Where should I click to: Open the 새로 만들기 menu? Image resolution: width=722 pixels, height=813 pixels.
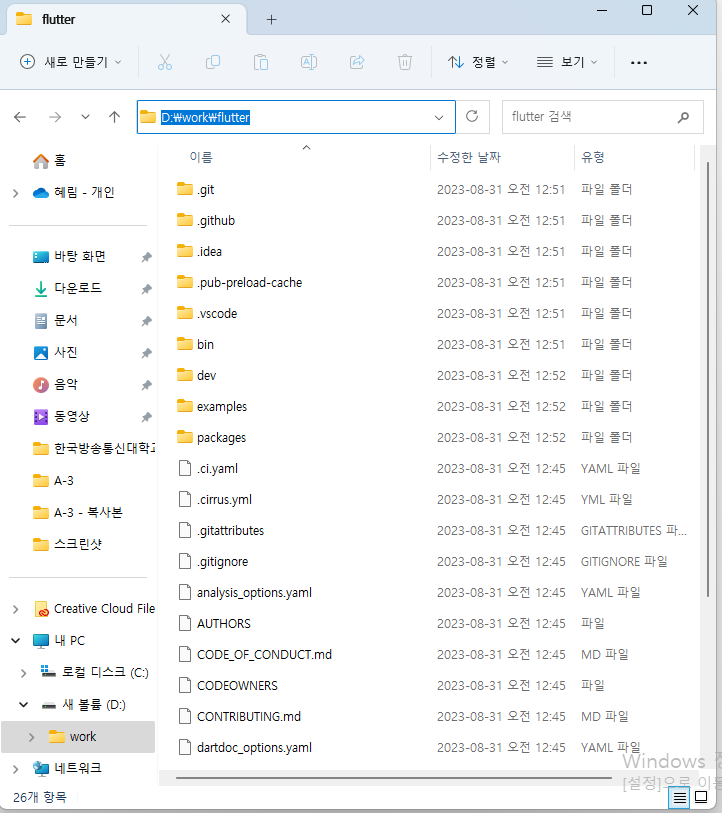tap(71, 62)
